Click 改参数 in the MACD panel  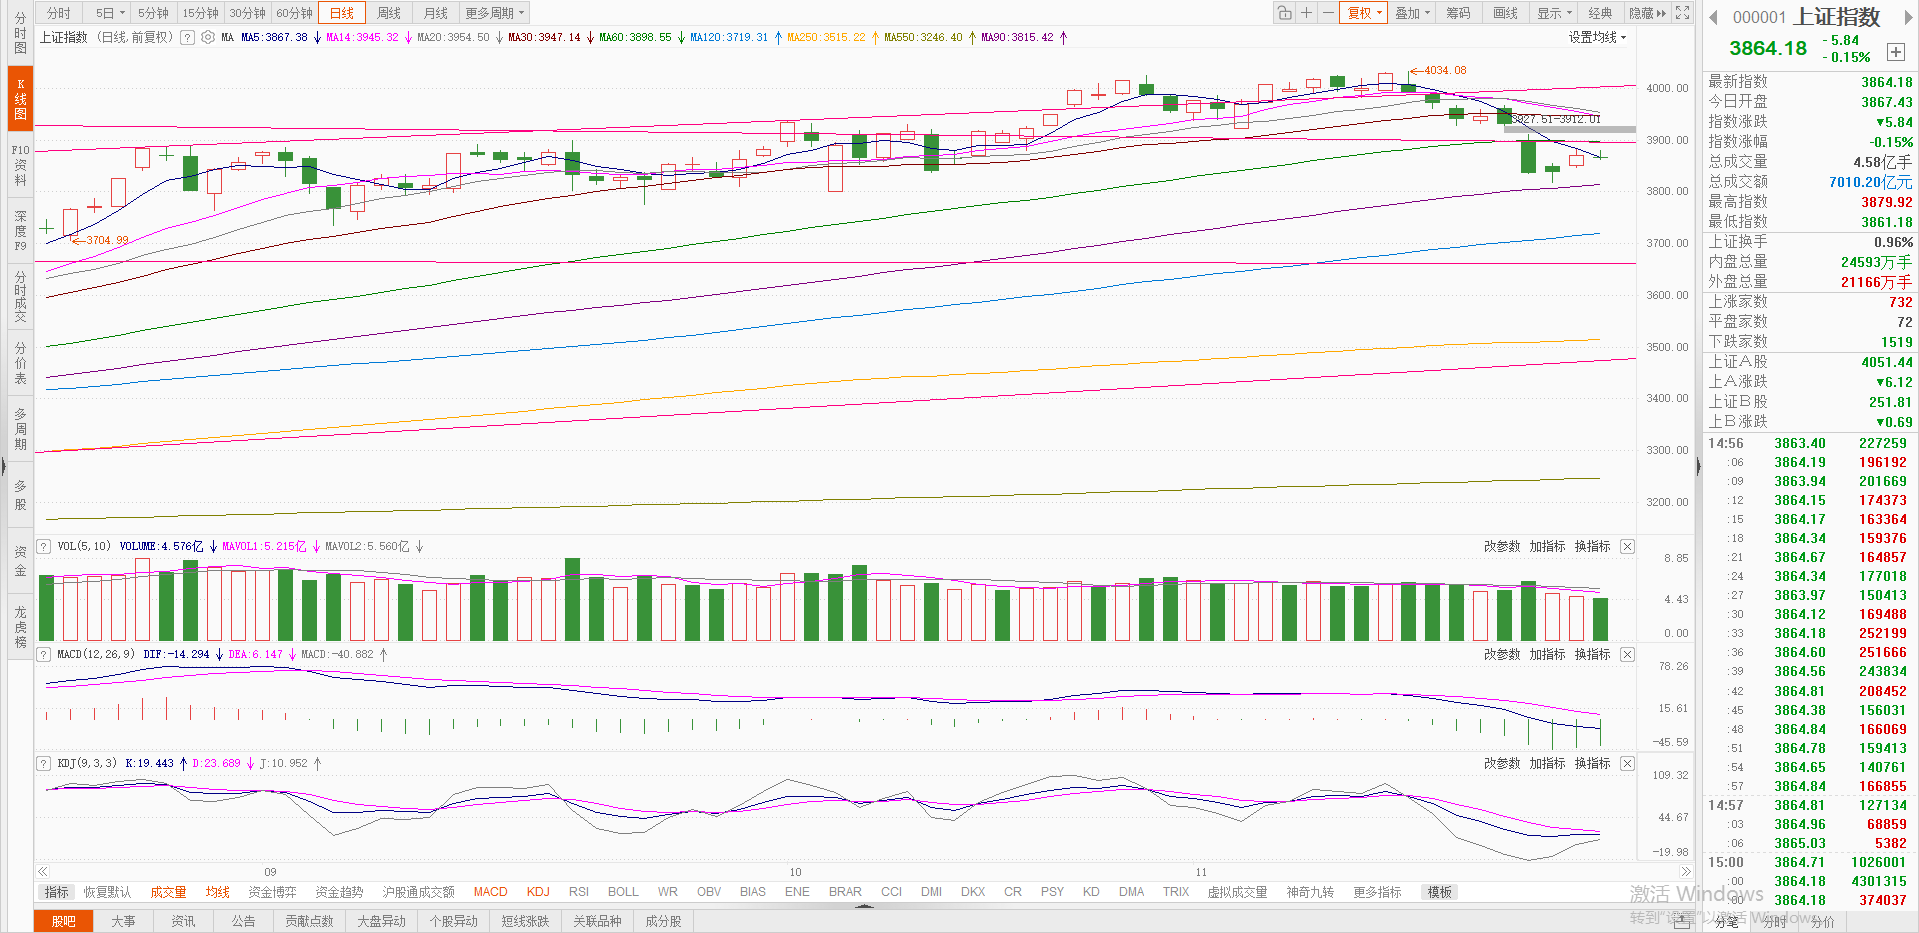pos(1501,654)
